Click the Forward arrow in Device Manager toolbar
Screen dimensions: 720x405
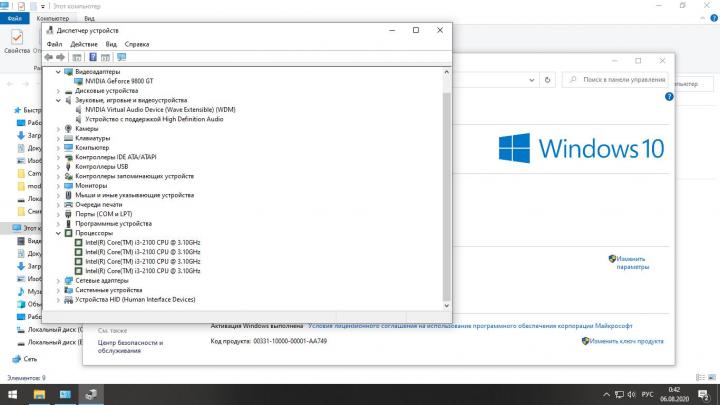60,57
